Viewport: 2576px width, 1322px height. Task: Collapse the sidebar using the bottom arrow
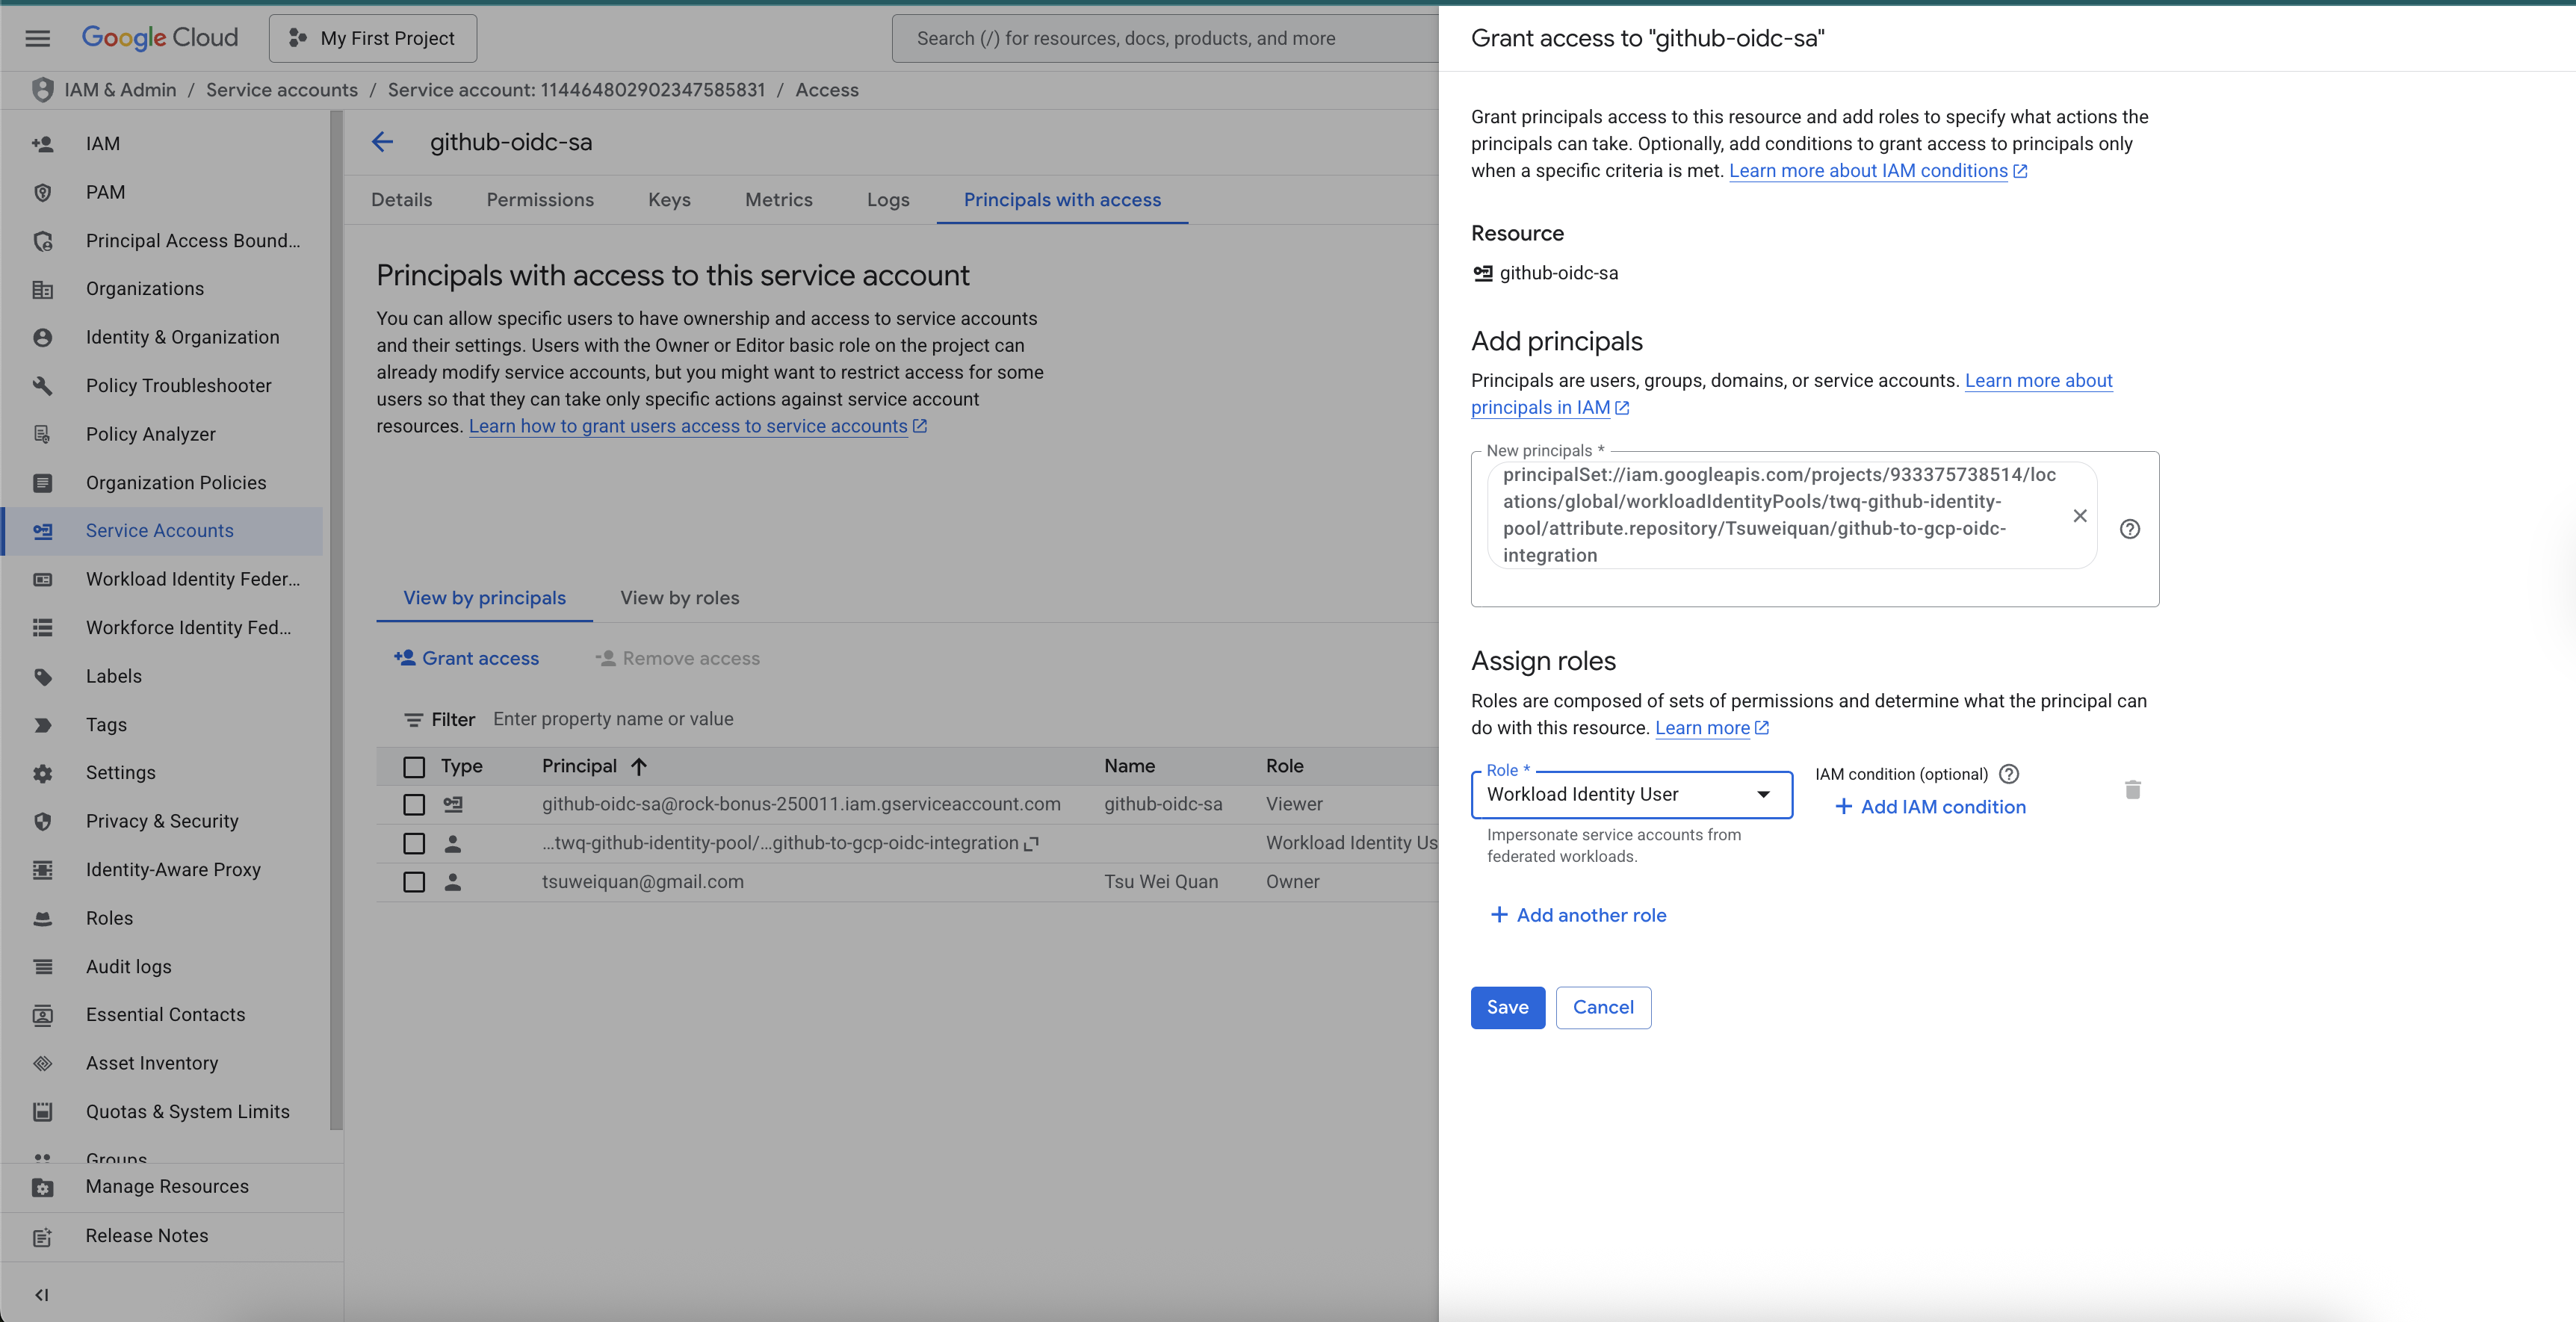pos(42,1295)
